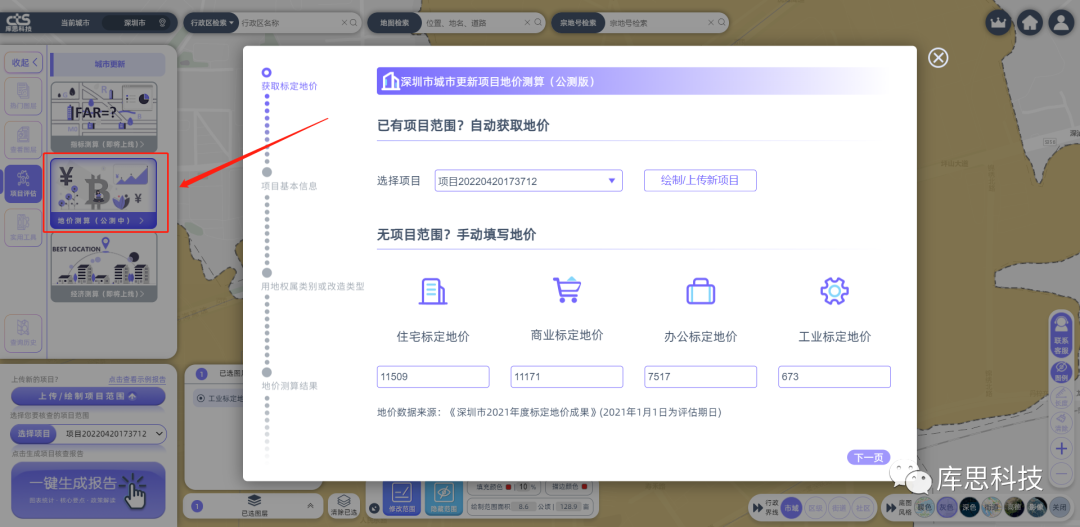Go to 地价测算结果 step
The height and width of the screenshot is (527, 1080).
(x=289, y=386)
